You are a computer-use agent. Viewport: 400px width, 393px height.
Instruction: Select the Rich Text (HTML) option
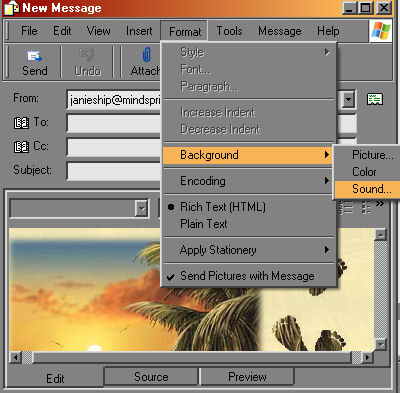[x=249, y=207]
